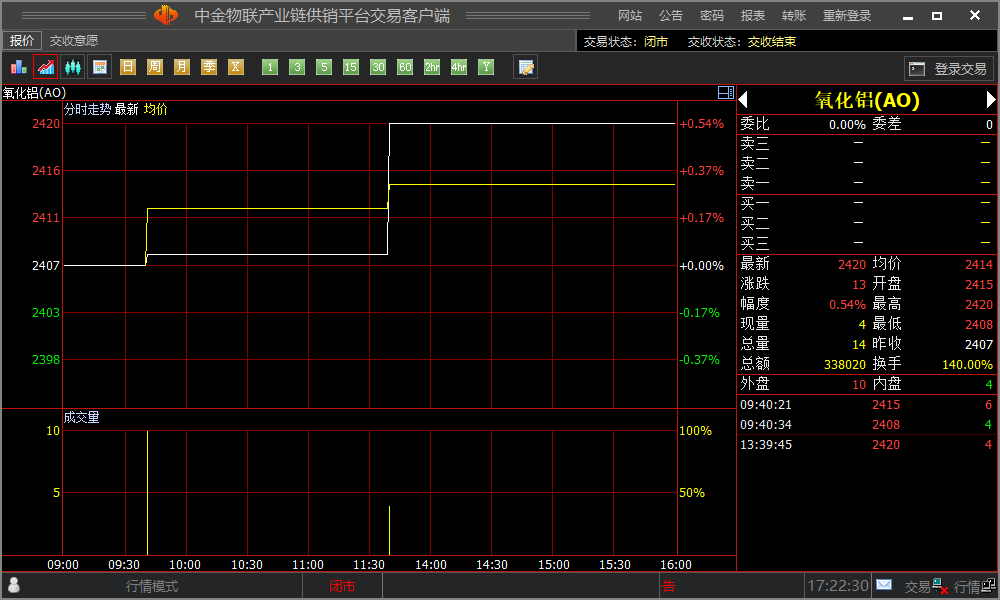Toggle the side panel layout icon
The height and width of the screenshot is (600, 1000).
[726, 92]
